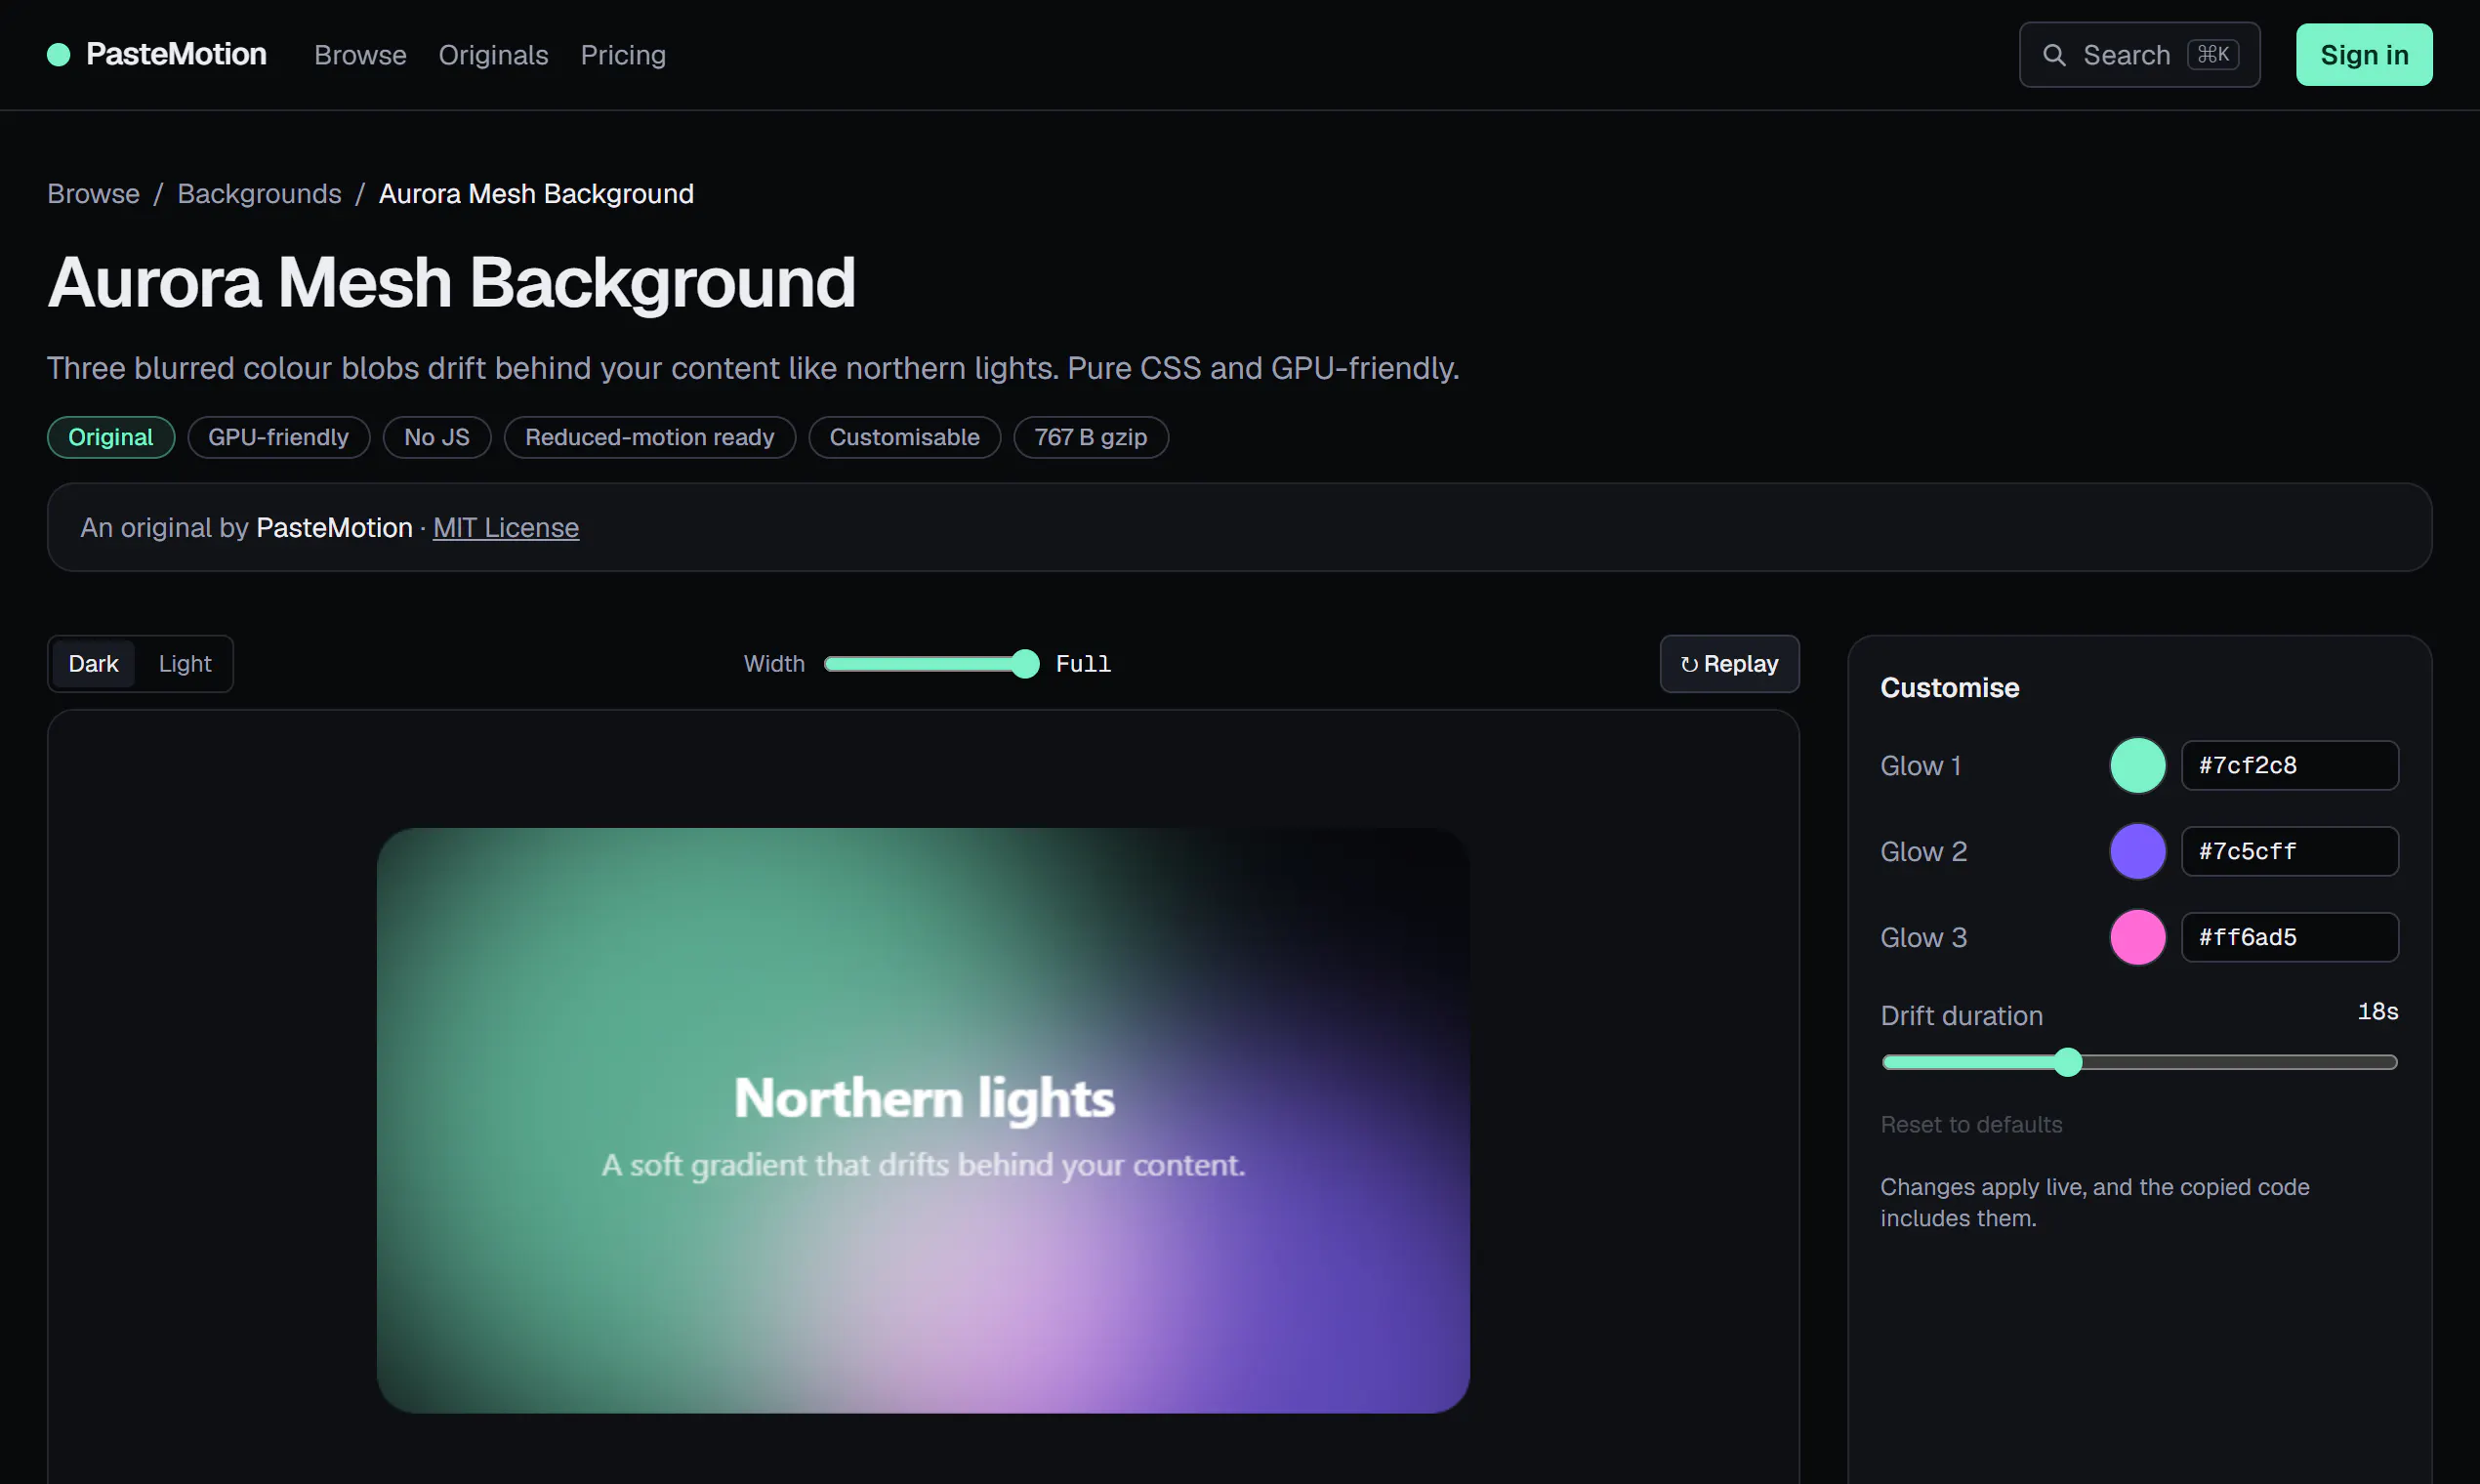Click the Northern lights preview card
This screenshot has height=1484, width=2480.
coord(922,1120)
